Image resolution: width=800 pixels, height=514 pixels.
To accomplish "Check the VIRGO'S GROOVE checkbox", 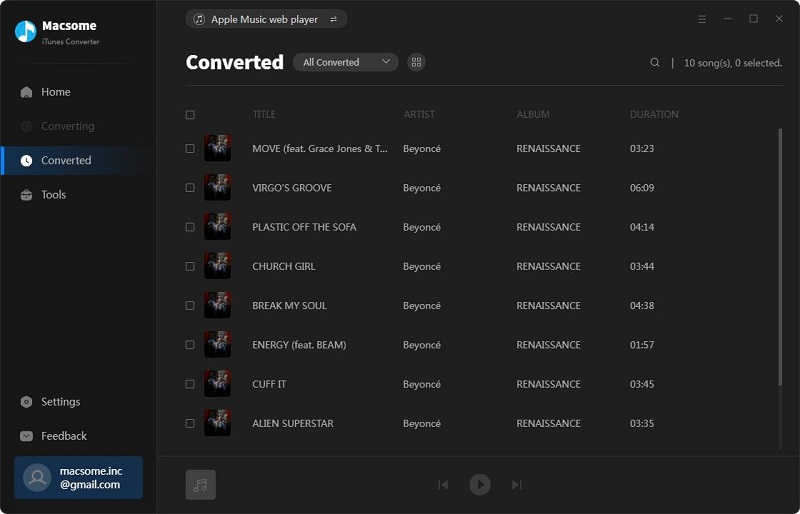I will click(x=190, y=188).
